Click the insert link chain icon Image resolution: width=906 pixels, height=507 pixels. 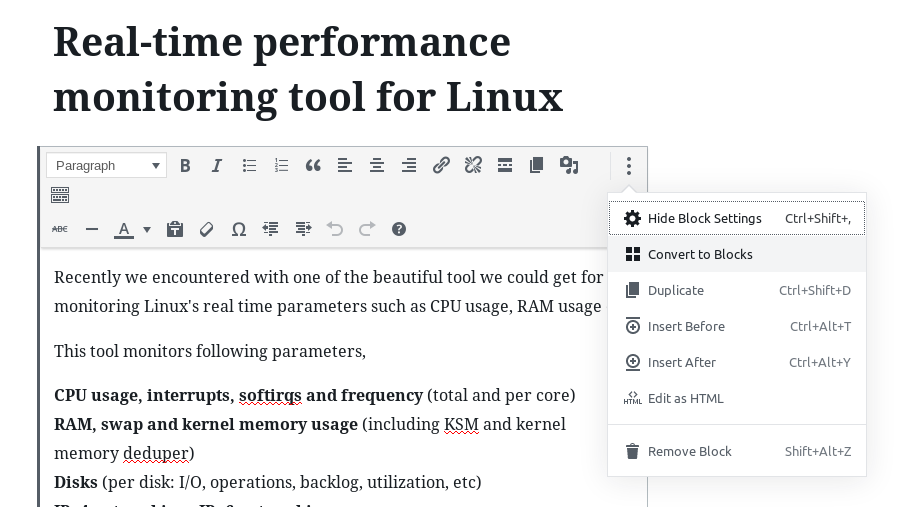[441, 166]
